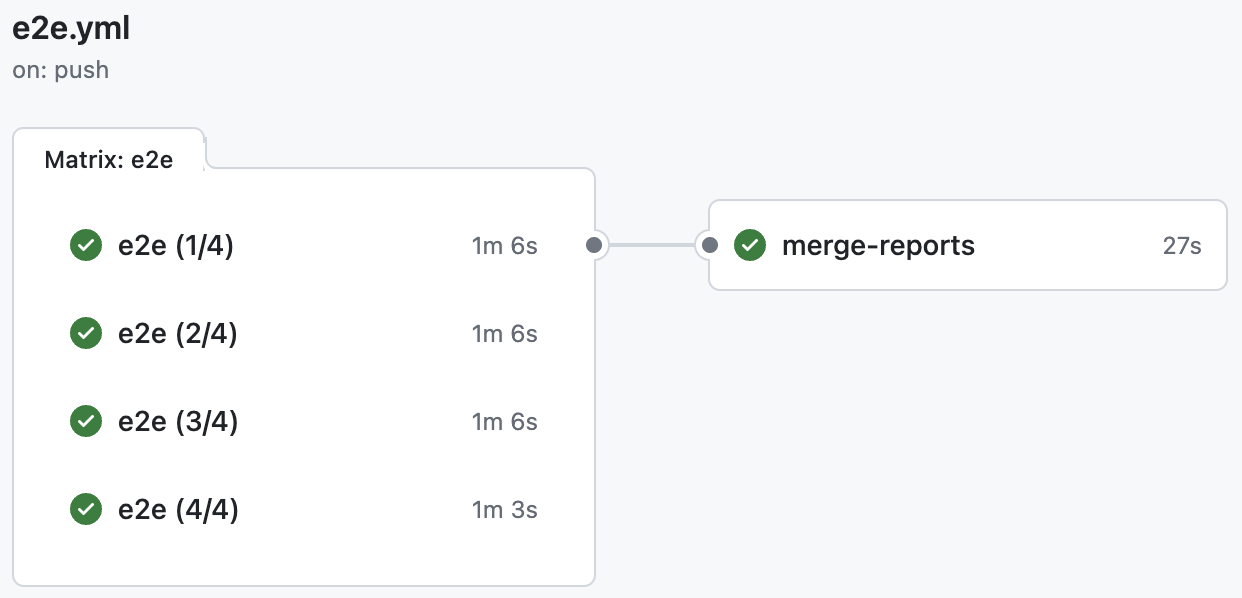
Task: Select the green check next to e2e (3/4)
Action: click(x=86, y=422)
